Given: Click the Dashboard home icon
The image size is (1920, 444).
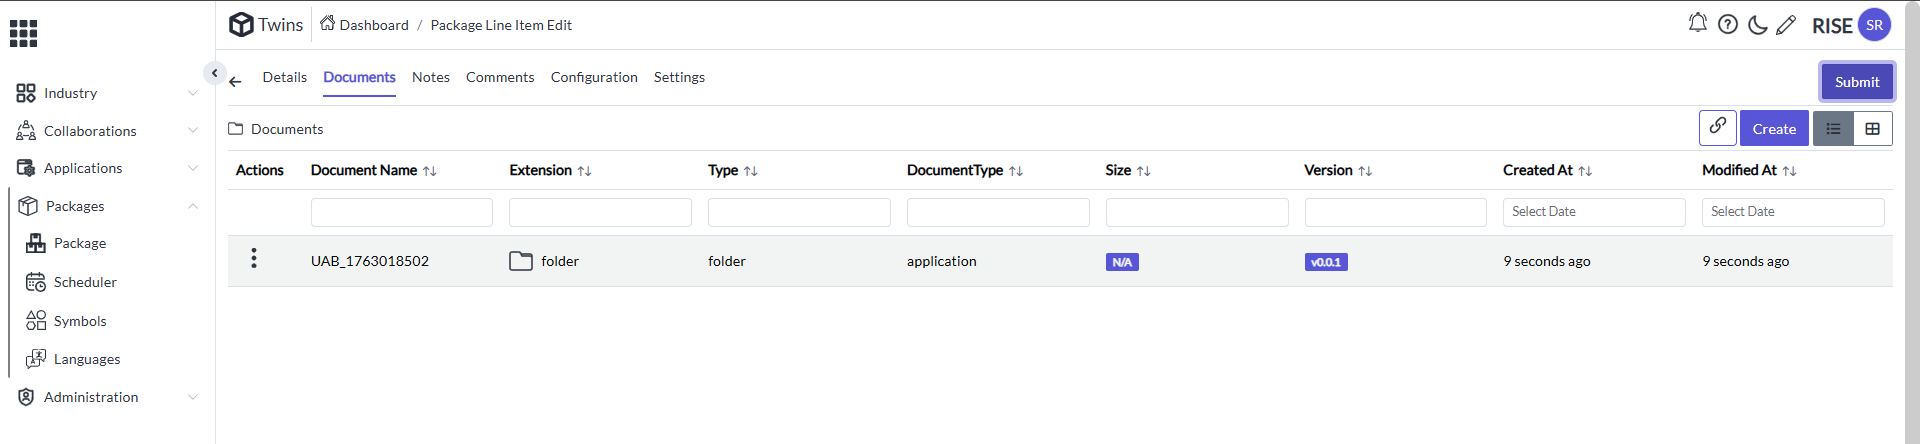Looking at the screenshot, I should tap(327, 23).
